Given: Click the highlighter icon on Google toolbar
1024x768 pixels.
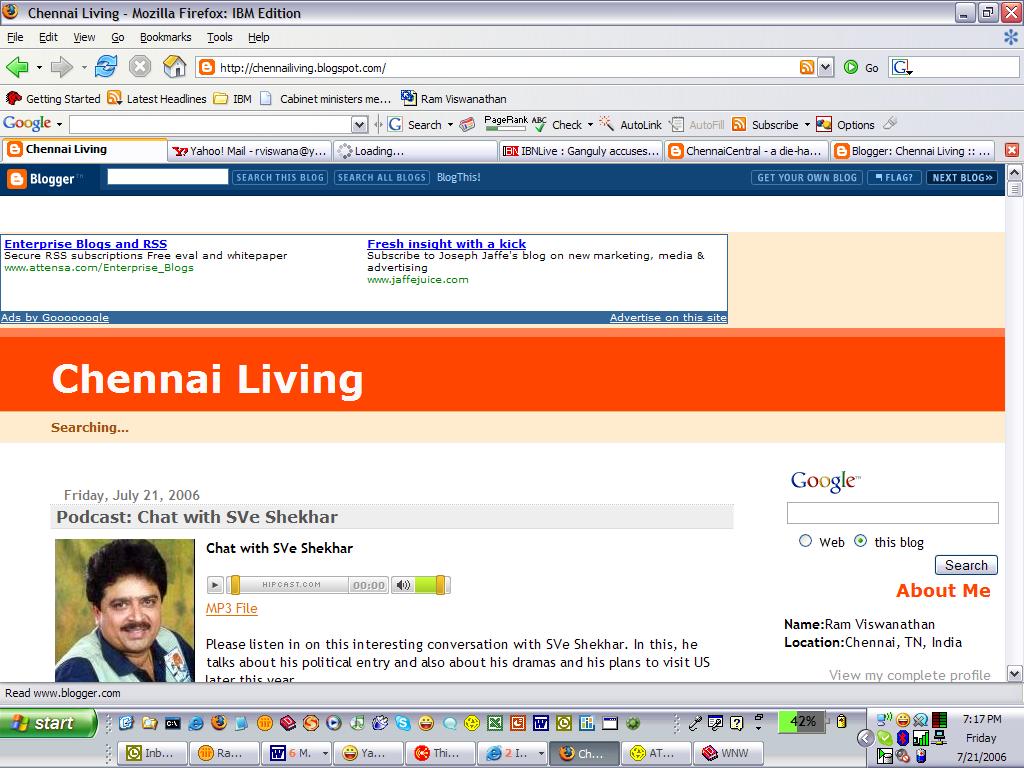Looking at the screenshot, I should (889, 123).
